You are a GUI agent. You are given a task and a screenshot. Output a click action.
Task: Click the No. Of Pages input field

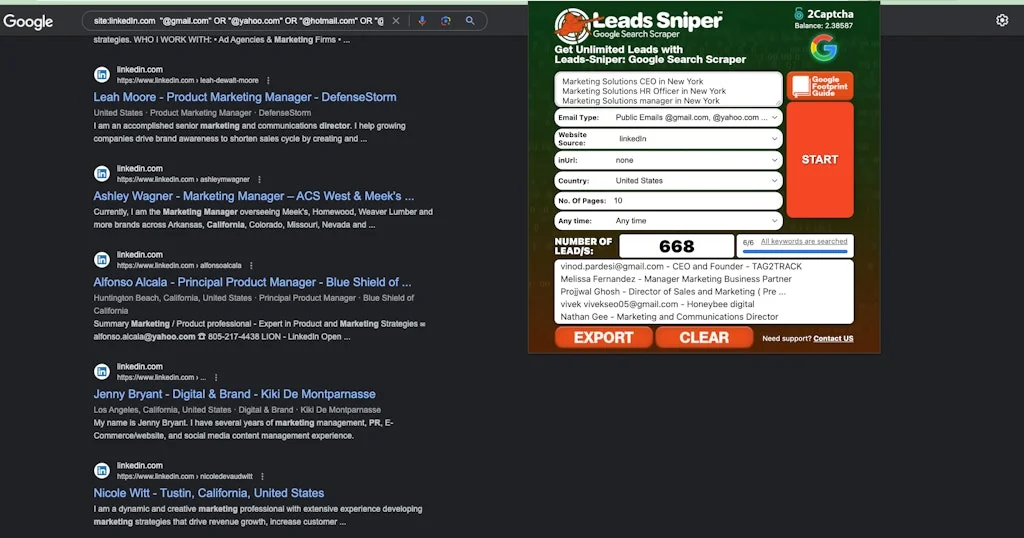(668, 200)
